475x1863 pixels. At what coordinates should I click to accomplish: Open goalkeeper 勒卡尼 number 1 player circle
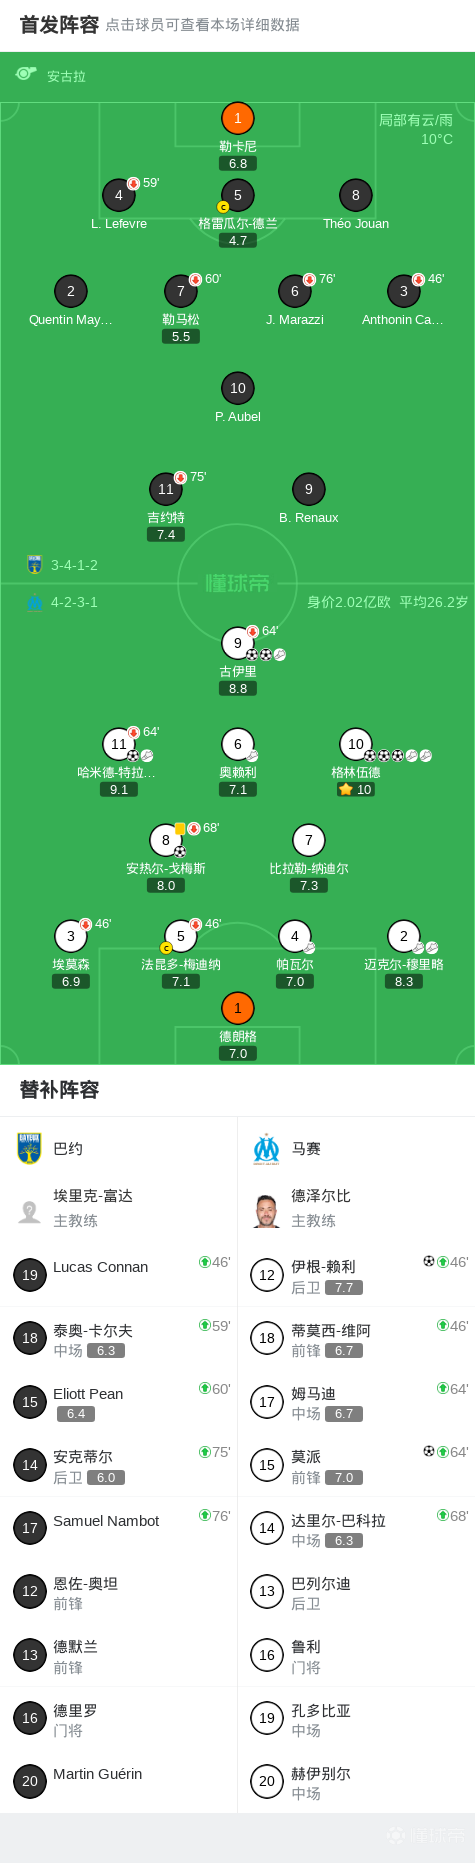[237, 118]
